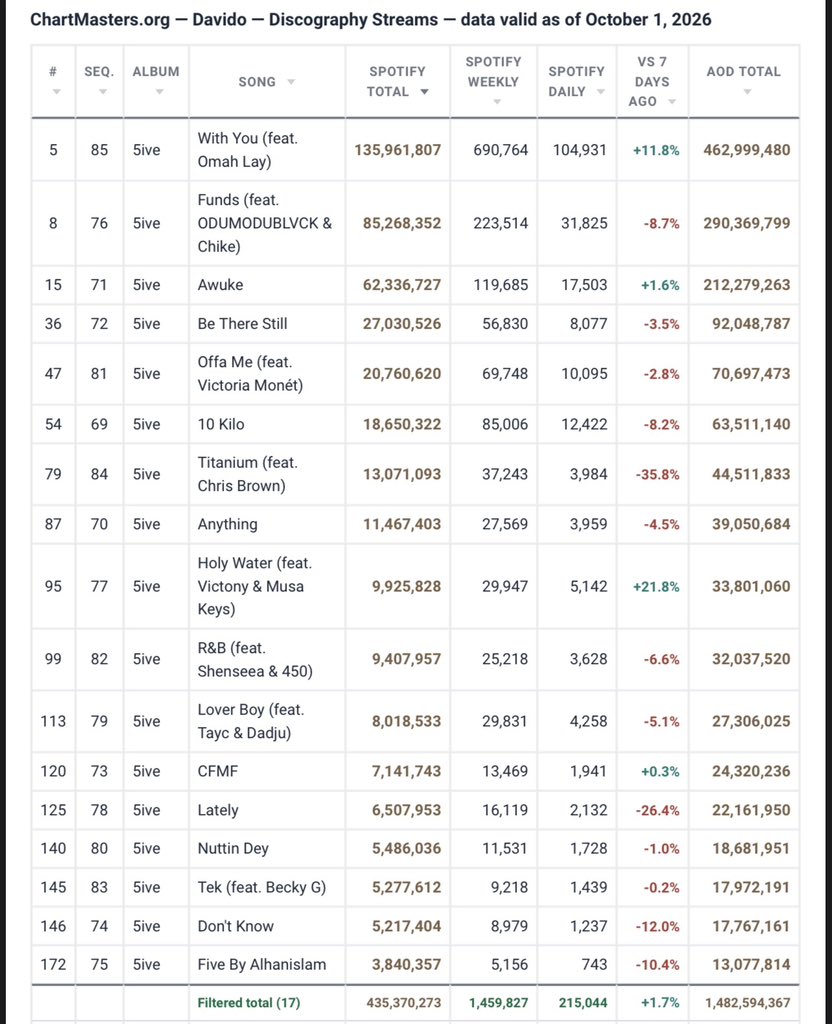Screen dimensions: 832x1024
Task: Click AOD total 290,369,799
Action: click(746, 223)
